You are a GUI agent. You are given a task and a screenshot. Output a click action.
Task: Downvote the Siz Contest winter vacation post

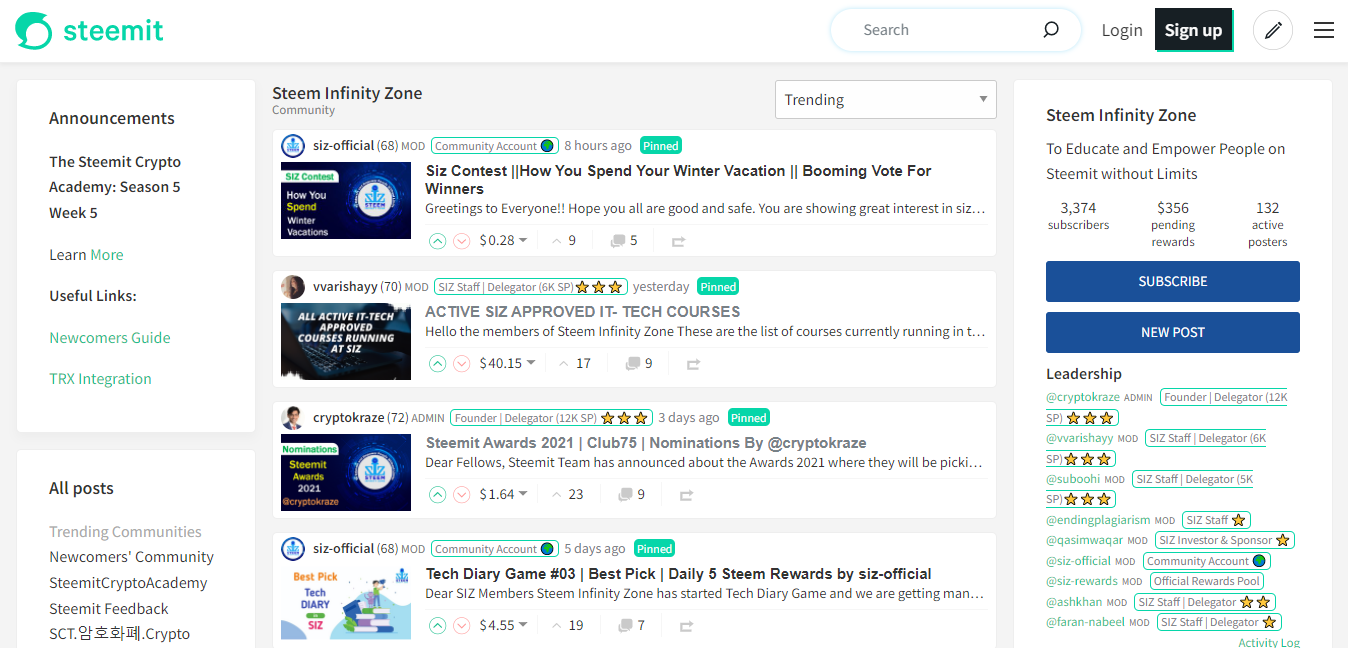(462, 241)
